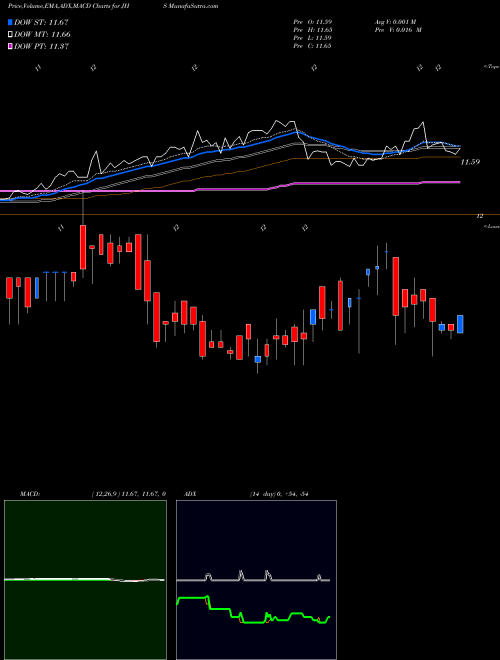
Task: Click the ADX '(14 day) 0, +54, -54' parameters
Action: (x=279, y=494)
